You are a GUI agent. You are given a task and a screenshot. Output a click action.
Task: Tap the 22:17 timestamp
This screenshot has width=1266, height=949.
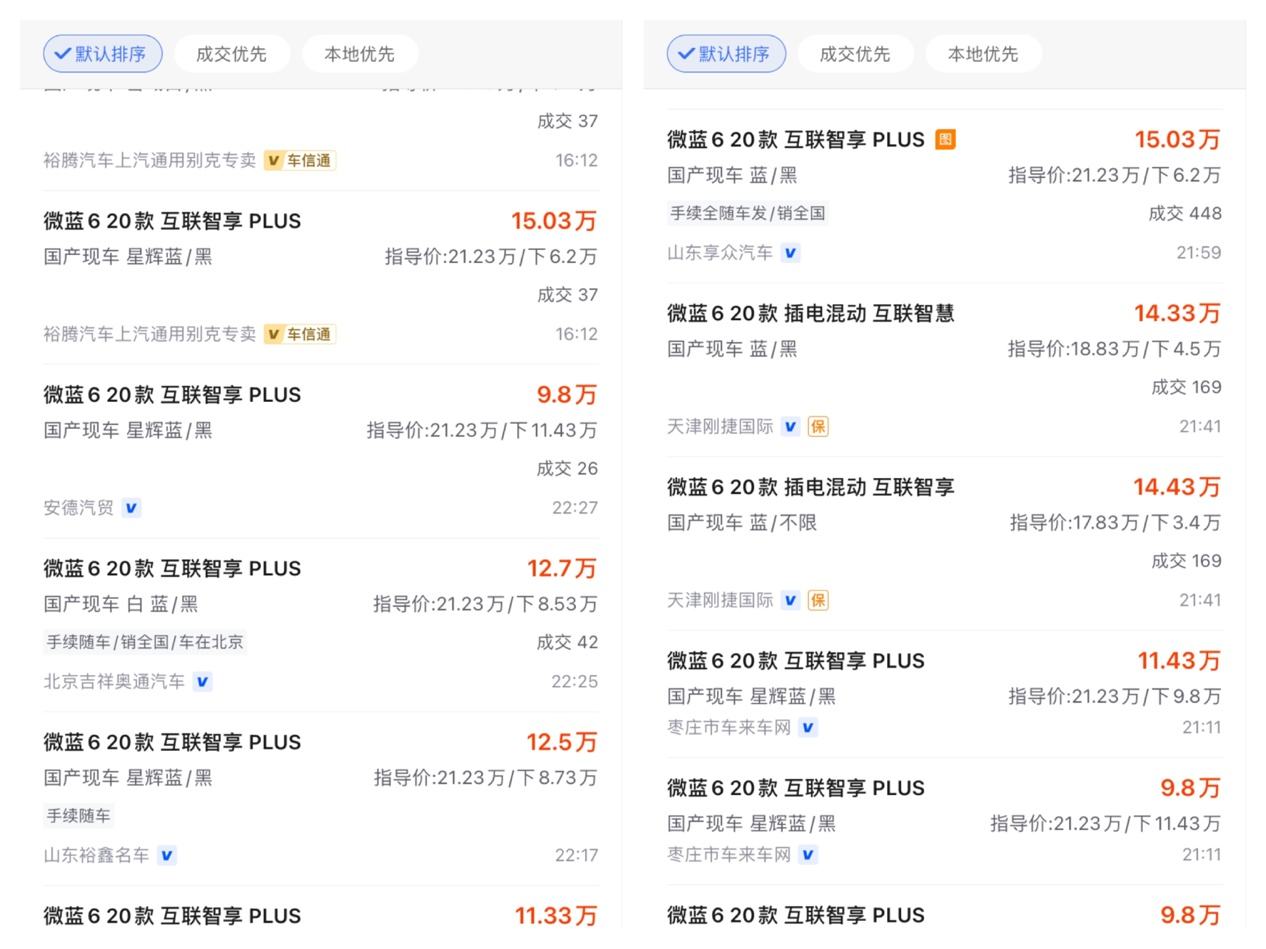(576, 856)
